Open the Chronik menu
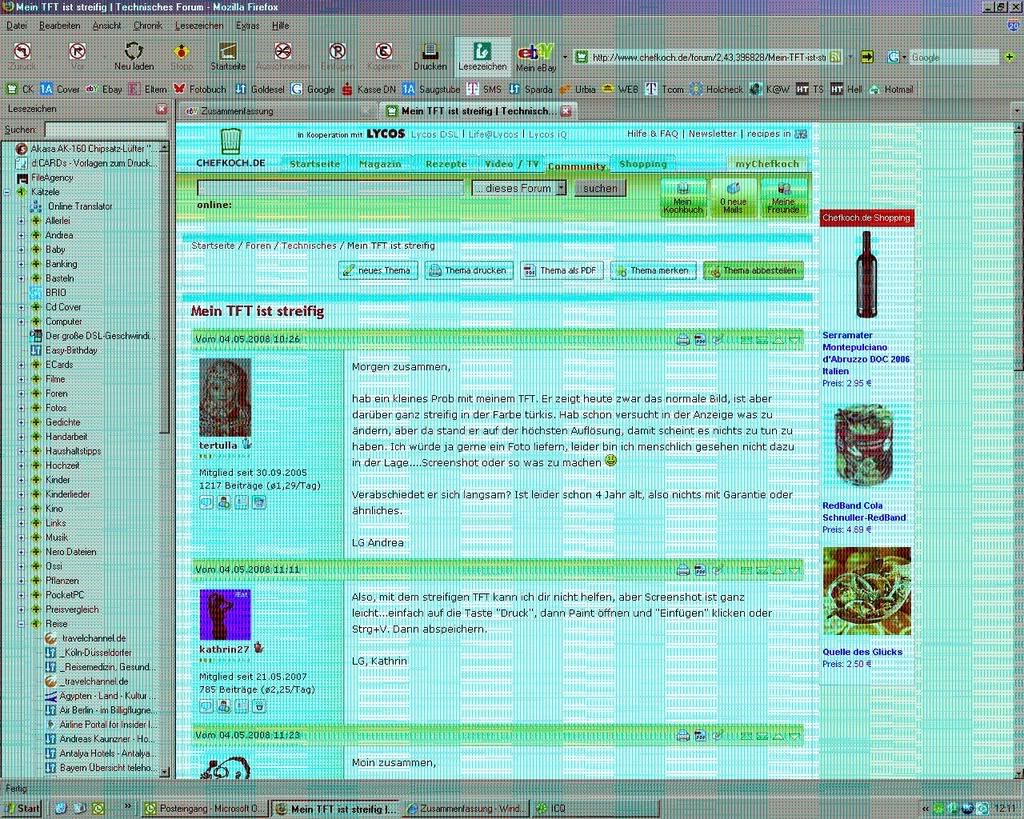 pos(147,25)
